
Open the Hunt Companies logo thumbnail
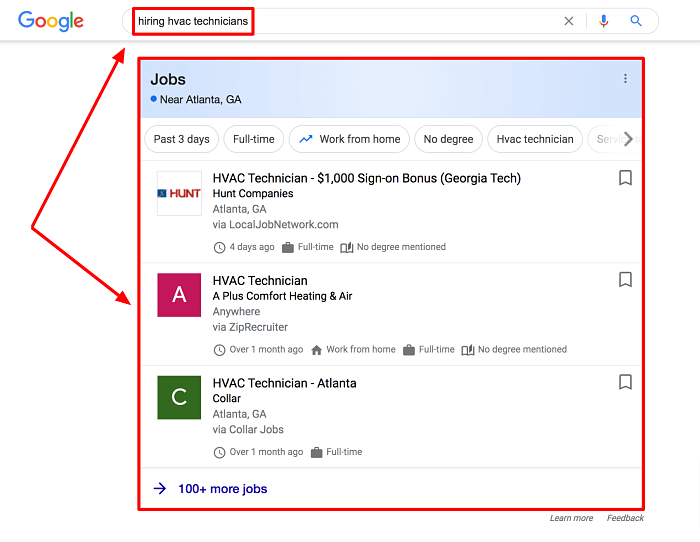point(179,193)
